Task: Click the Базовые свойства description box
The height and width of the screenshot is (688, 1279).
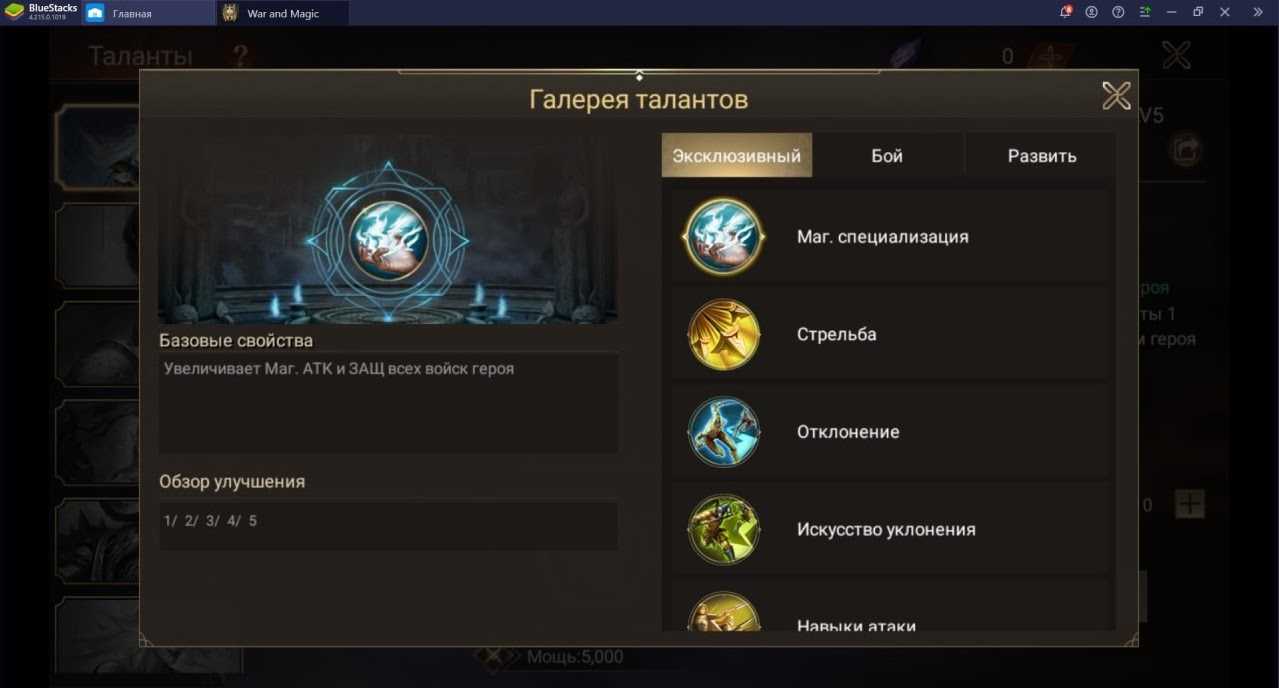Action: pos(388,403)
